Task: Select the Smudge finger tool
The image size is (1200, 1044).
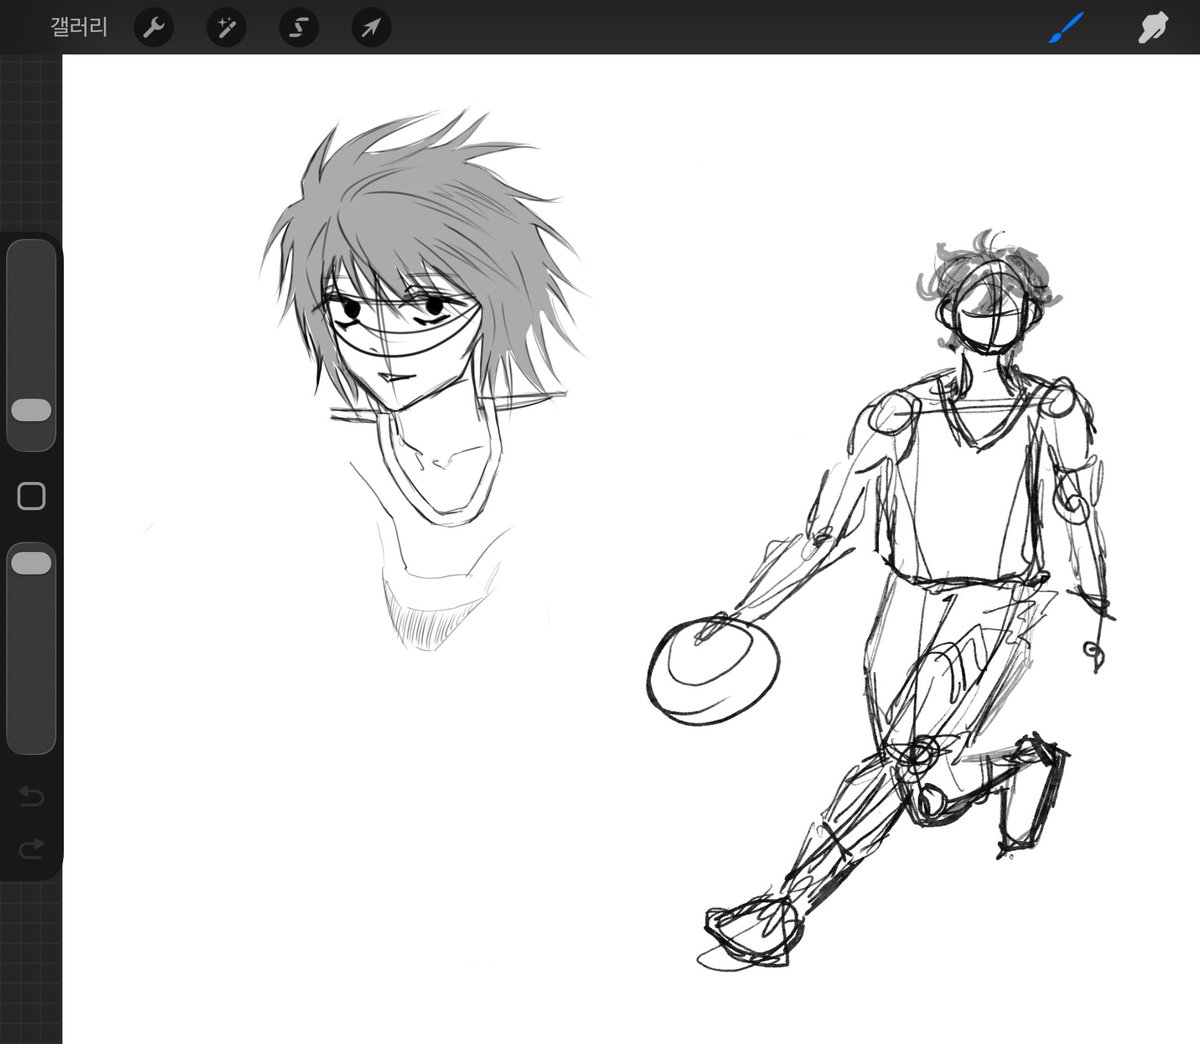Action: [1152, 27]
